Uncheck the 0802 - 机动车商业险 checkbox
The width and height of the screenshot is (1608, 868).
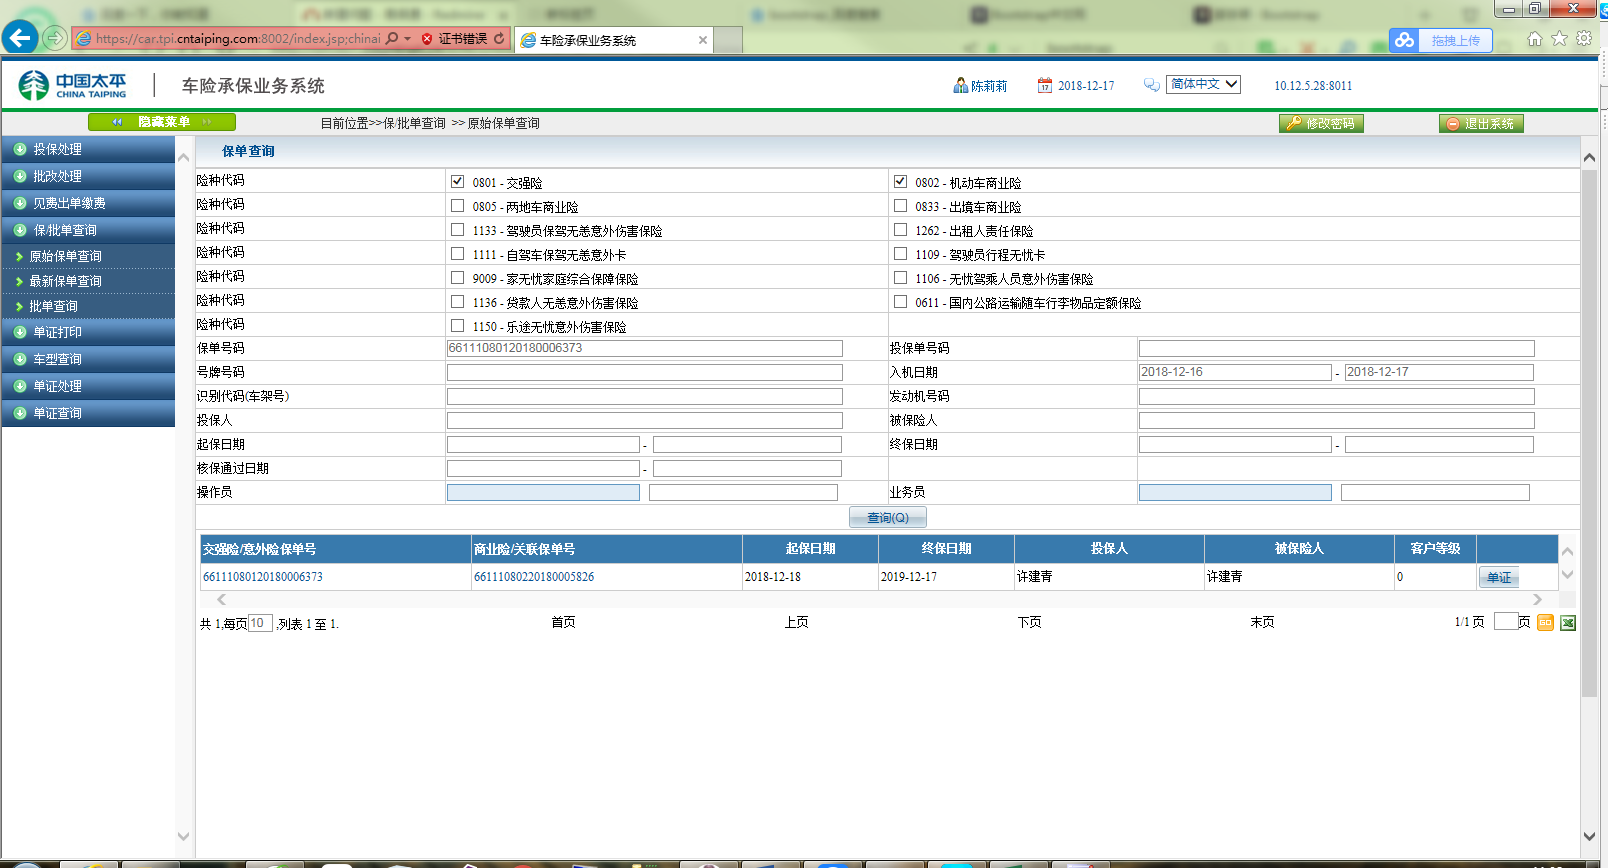click(900, 182)
